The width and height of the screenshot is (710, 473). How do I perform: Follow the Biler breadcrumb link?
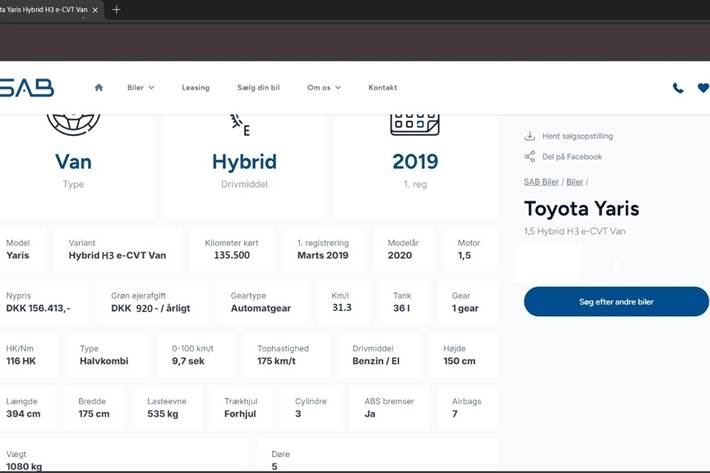click(x=575, y=182)
